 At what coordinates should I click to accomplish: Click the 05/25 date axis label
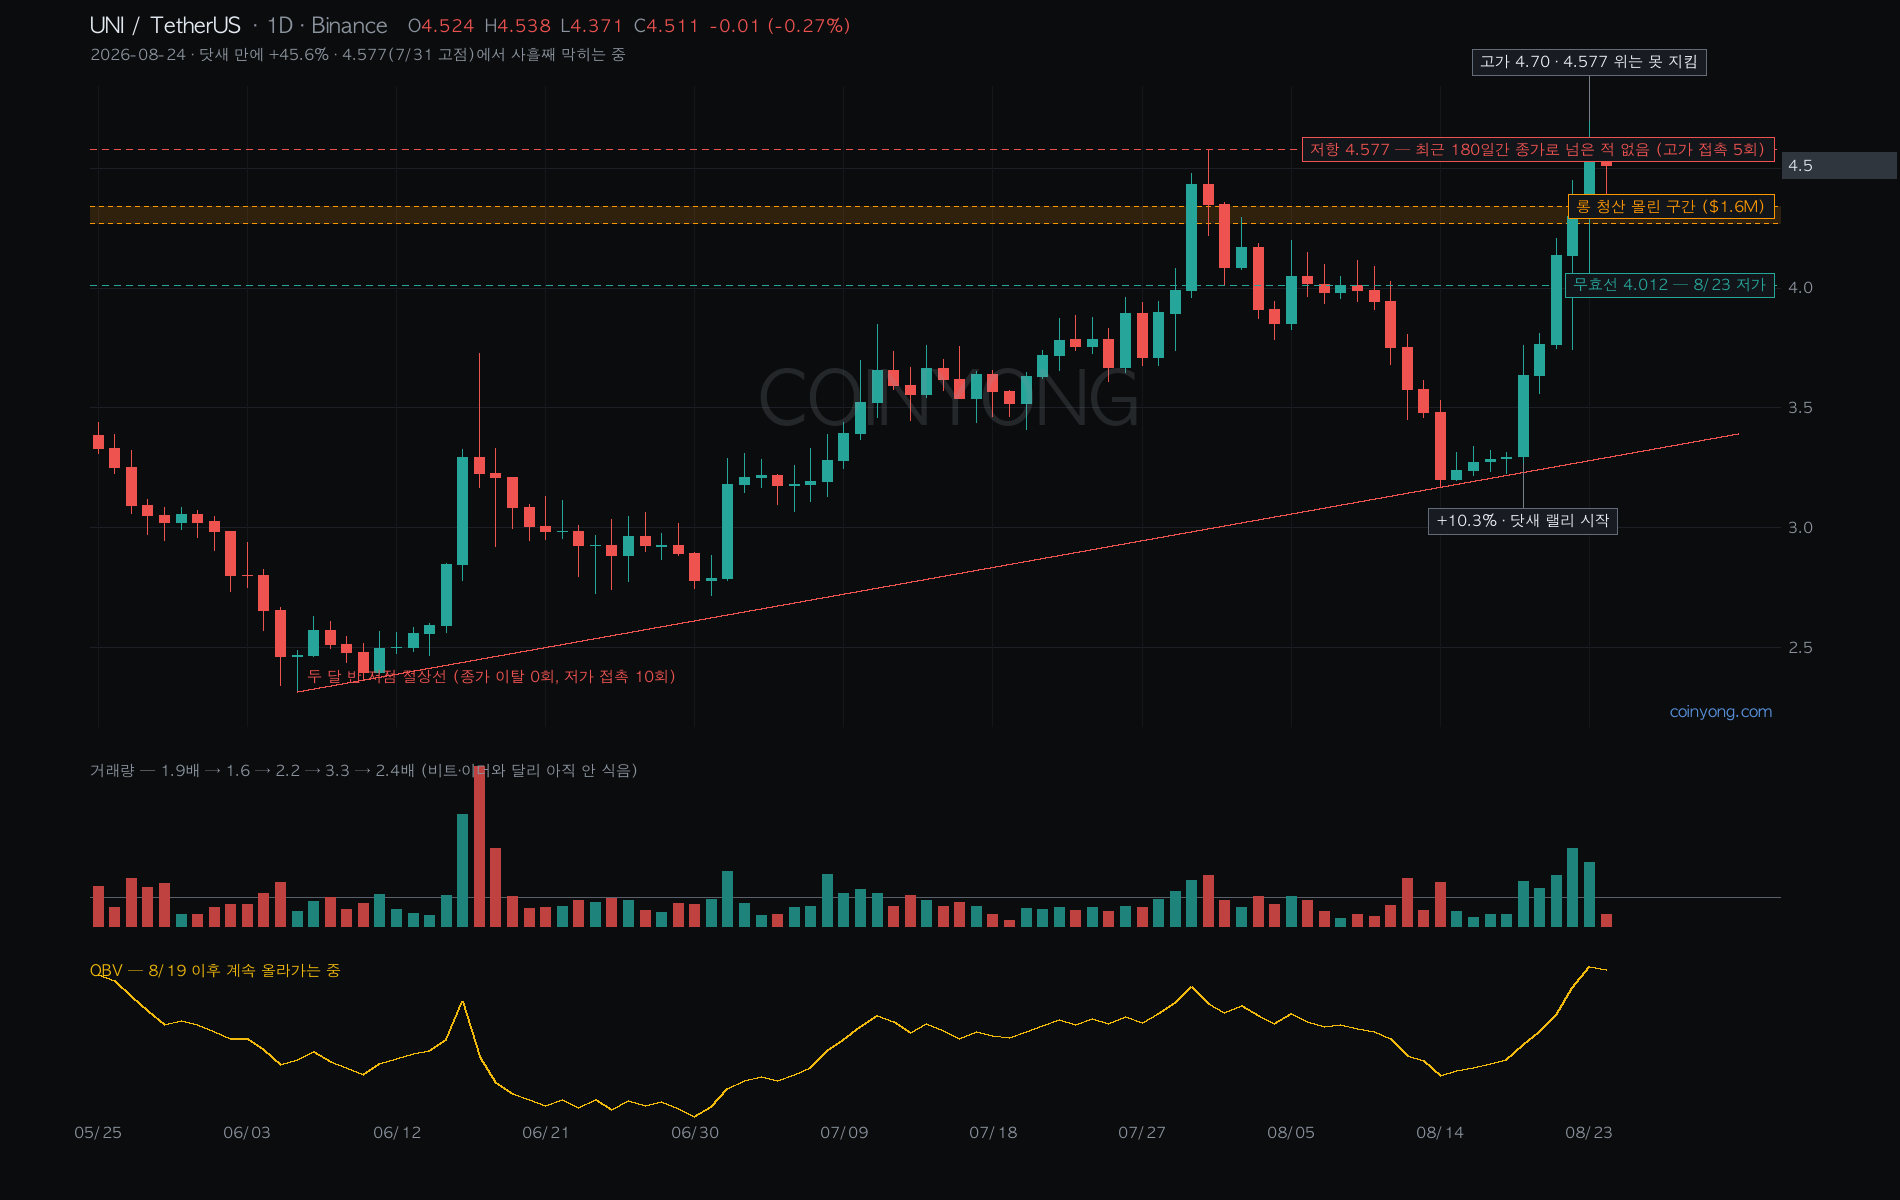coord(98,1133)
